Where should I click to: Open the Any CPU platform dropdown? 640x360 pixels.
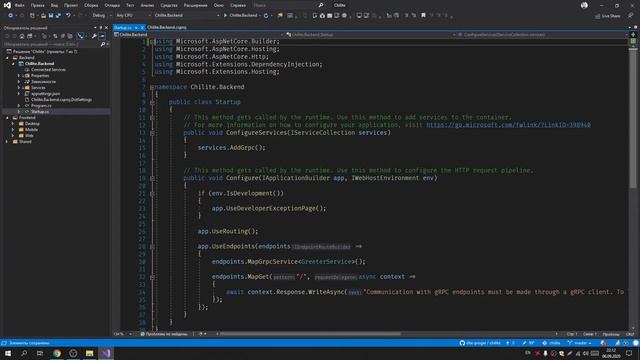pyautogui.click(x=133, y=16)
